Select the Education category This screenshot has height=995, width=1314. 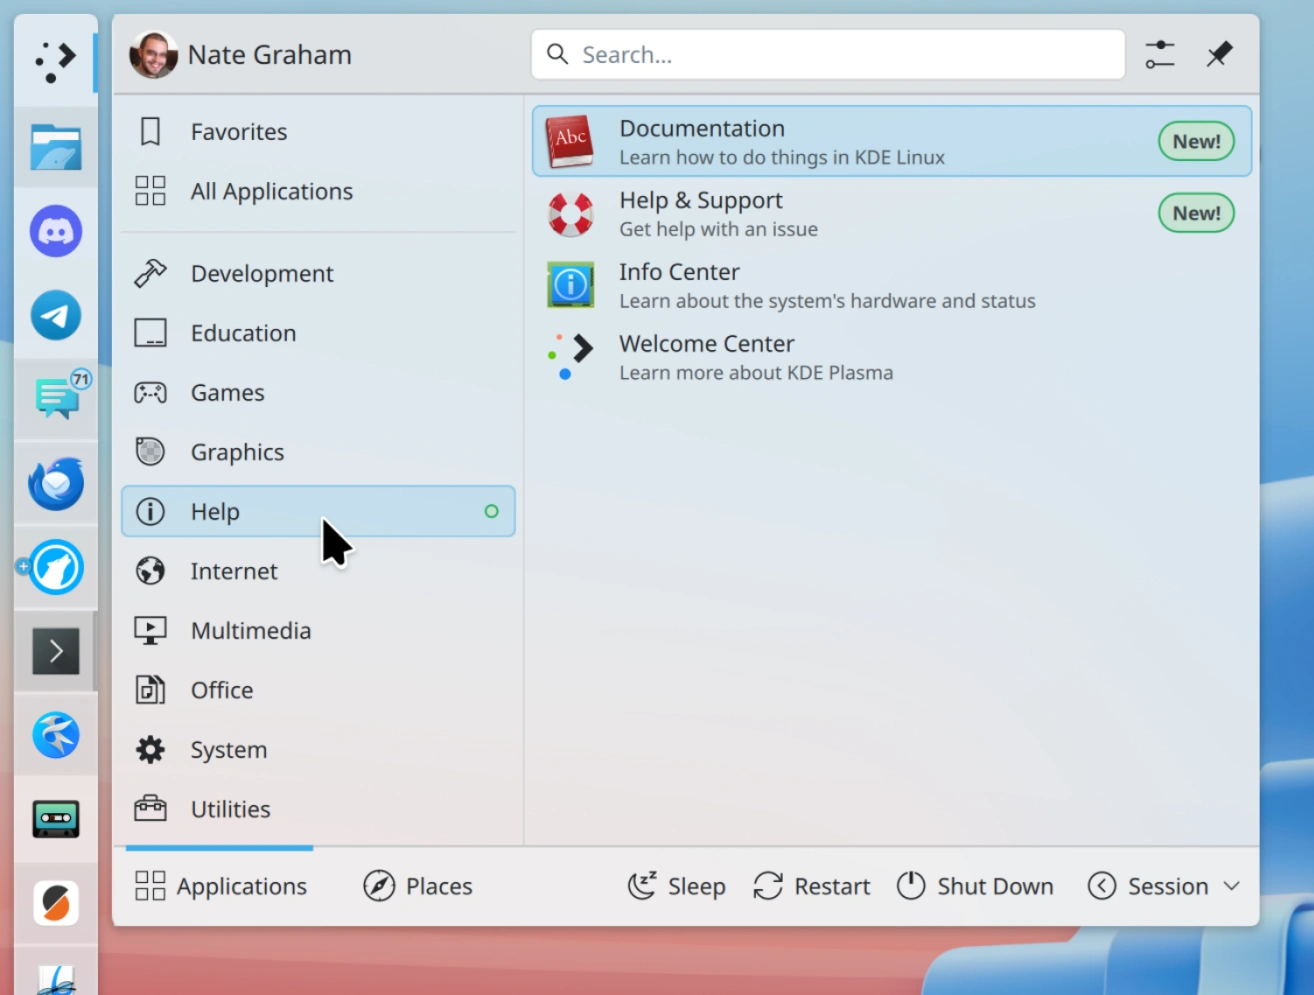tap(318, 333)
